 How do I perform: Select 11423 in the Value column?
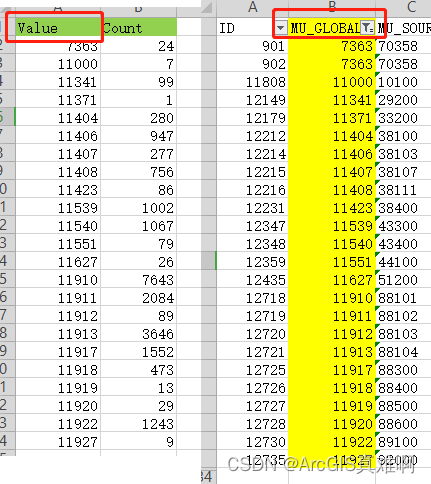[58, 190]
